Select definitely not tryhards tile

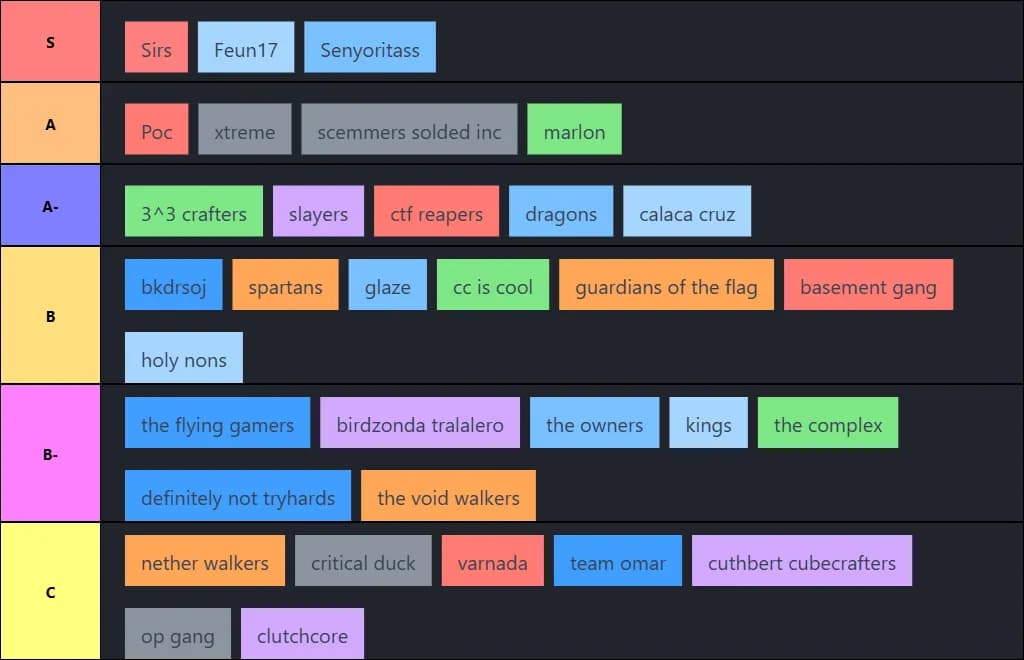[238, 496]
